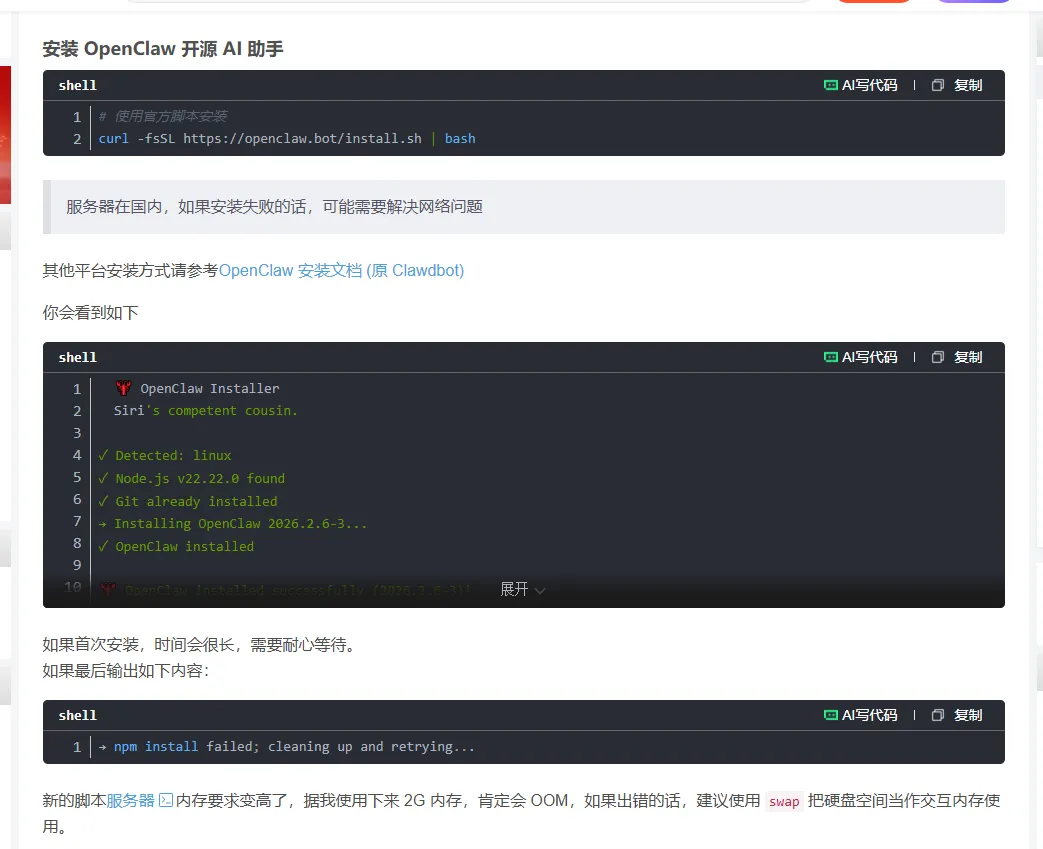This screenshot has height=849, width=1043.
Task: Click the search icon beside the 服务器 link
Action: pos(166,800)
